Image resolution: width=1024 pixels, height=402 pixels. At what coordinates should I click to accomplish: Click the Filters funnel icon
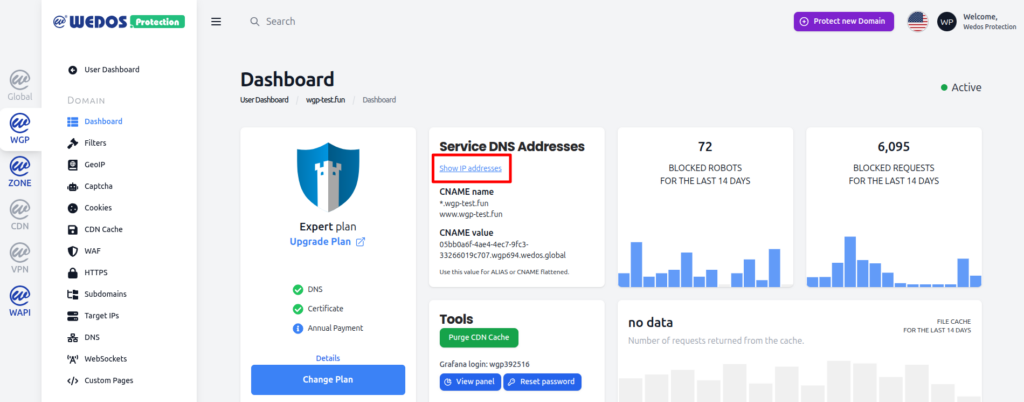pos(72,143)
